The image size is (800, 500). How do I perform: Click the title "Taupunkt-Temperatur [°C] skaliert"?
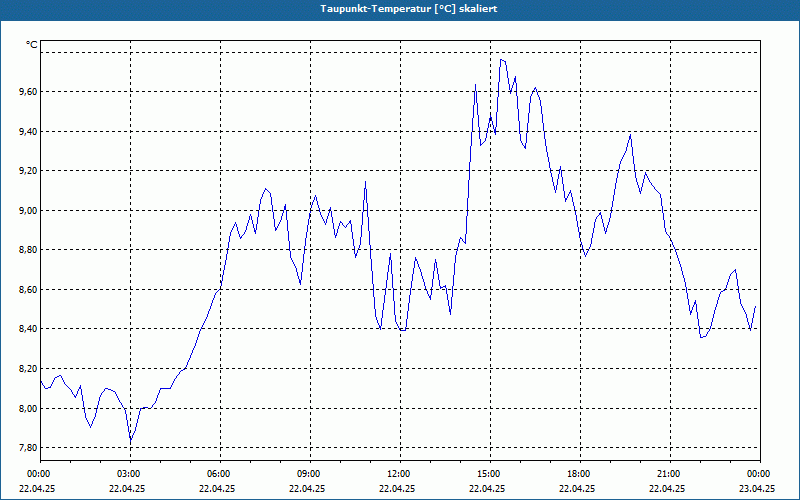[409, 9]
